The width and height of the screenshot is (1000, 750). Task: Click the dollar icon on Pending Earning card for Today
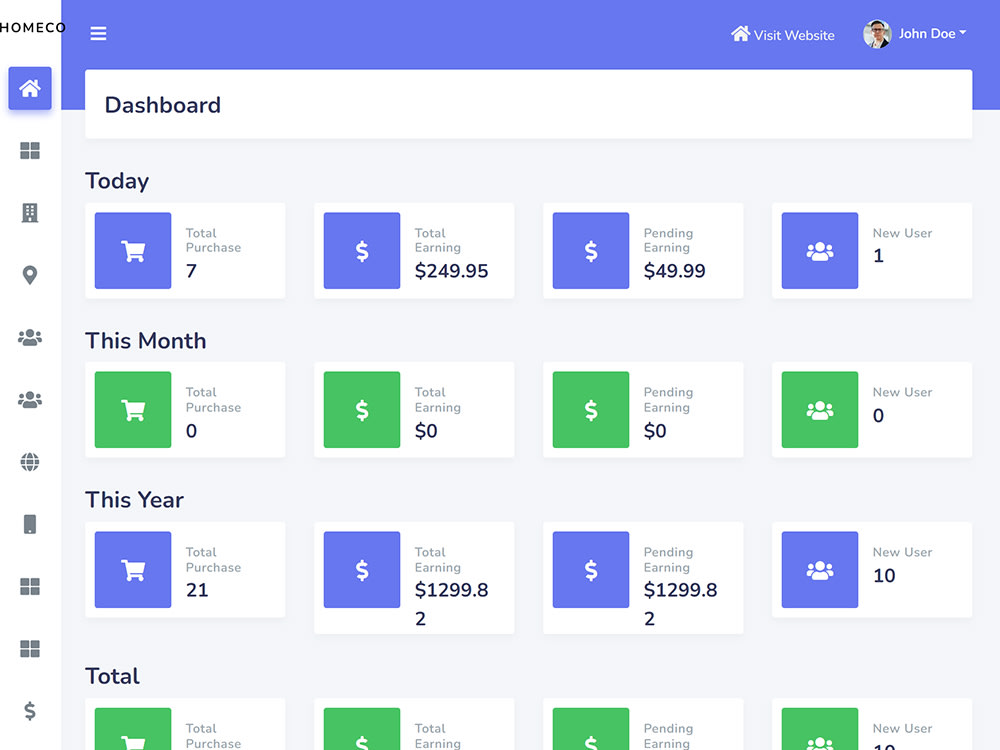591,251
